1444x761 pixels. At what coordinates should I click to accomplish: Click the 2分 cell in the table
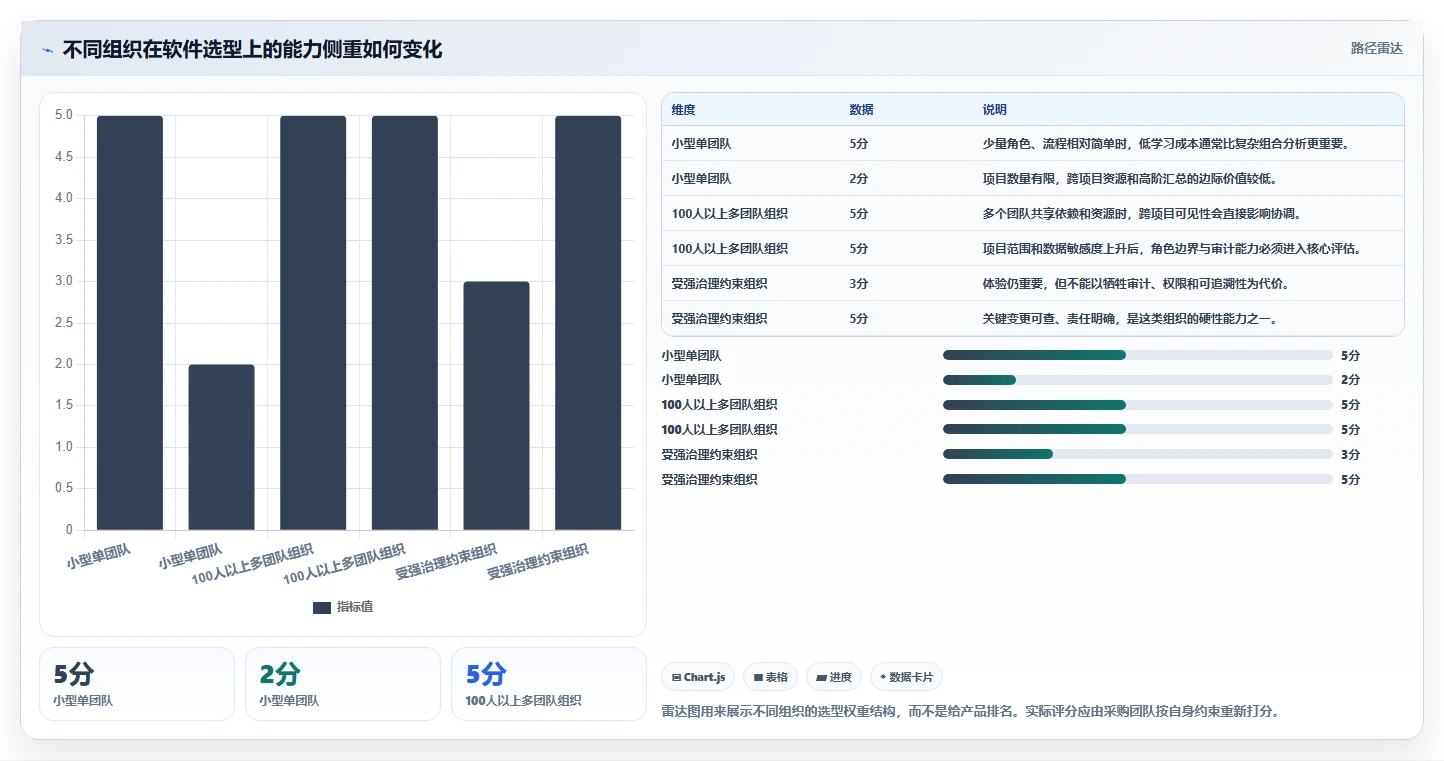tap(859, 179)
